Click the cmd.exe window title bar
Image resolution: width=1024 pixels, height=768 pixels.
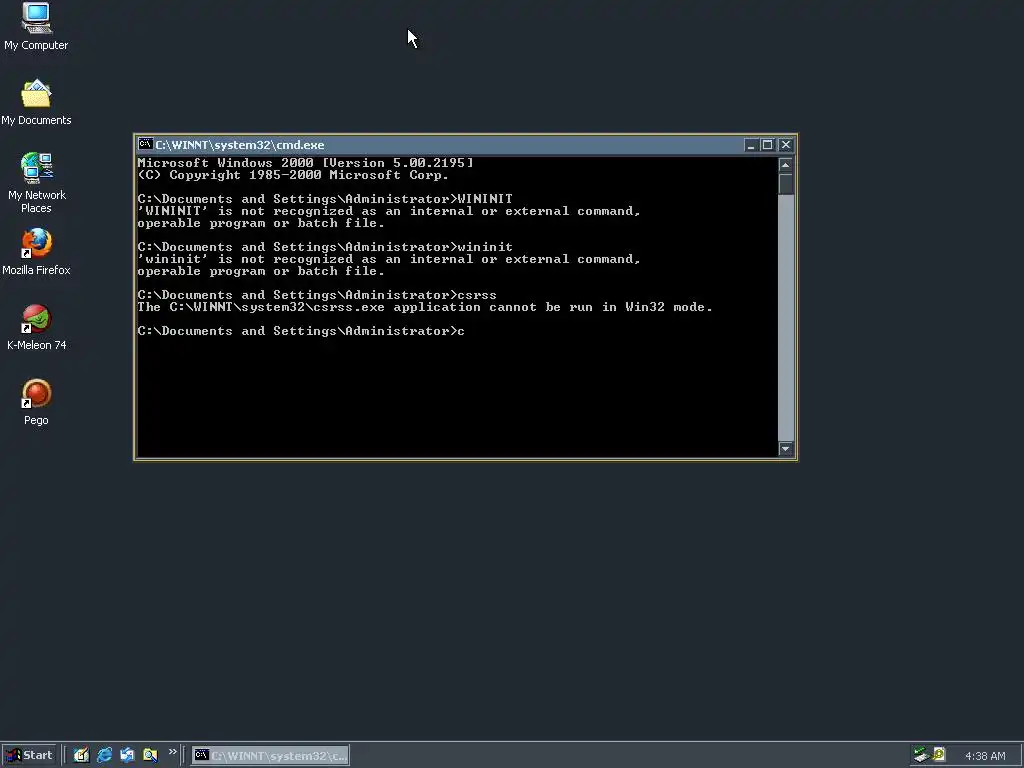coord(447,144)
